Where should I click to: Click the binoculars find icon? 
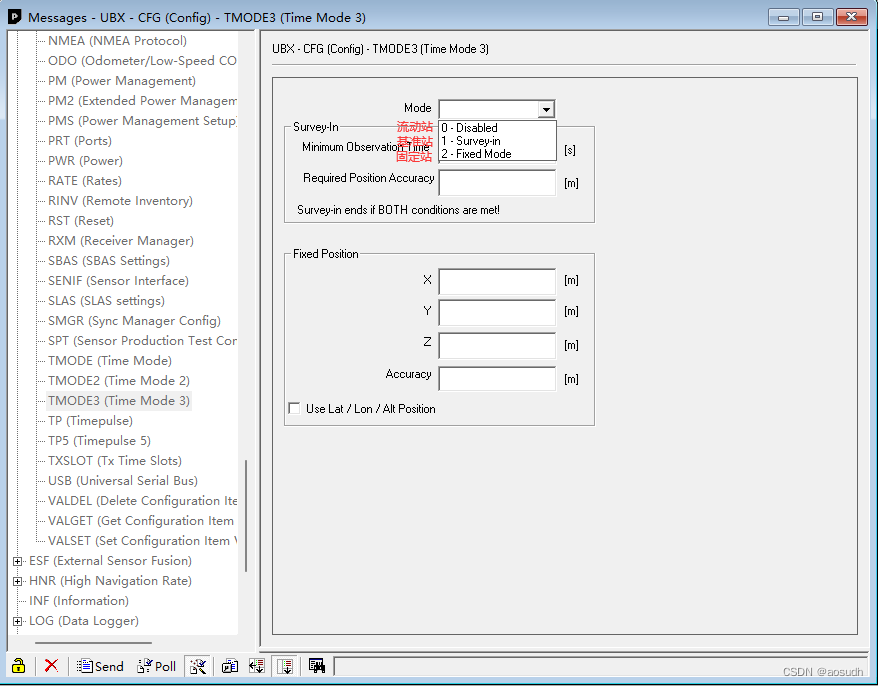pos(316,666)
